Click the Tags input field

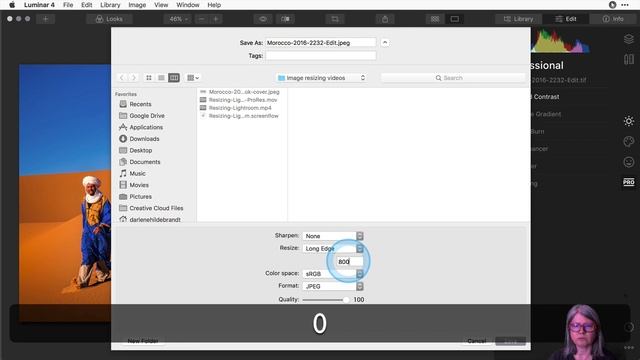[321, 56]
